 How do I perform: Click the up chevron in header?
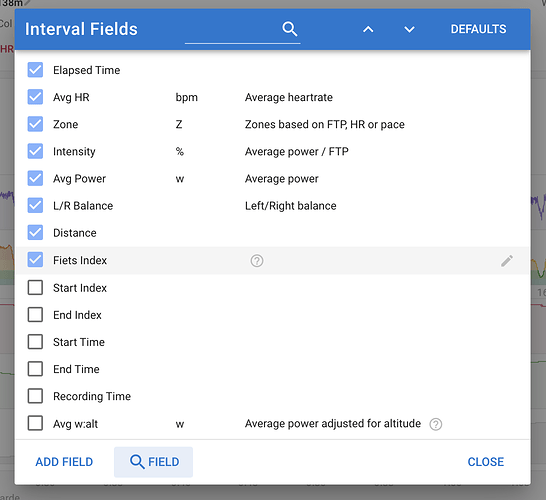point(368,30)
